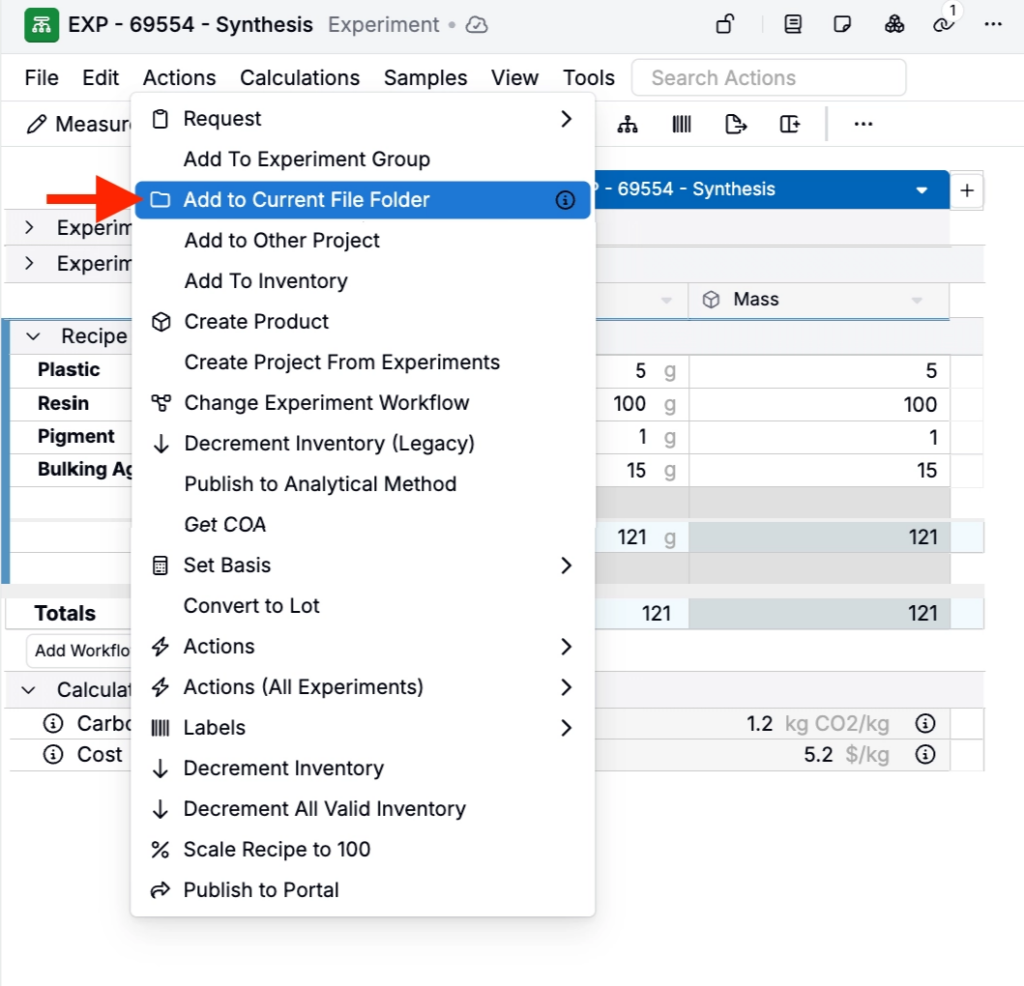Screen dimensions: 1024x986
Task: Select the Resin ingredient row
Action: click(x=71, y=404)
